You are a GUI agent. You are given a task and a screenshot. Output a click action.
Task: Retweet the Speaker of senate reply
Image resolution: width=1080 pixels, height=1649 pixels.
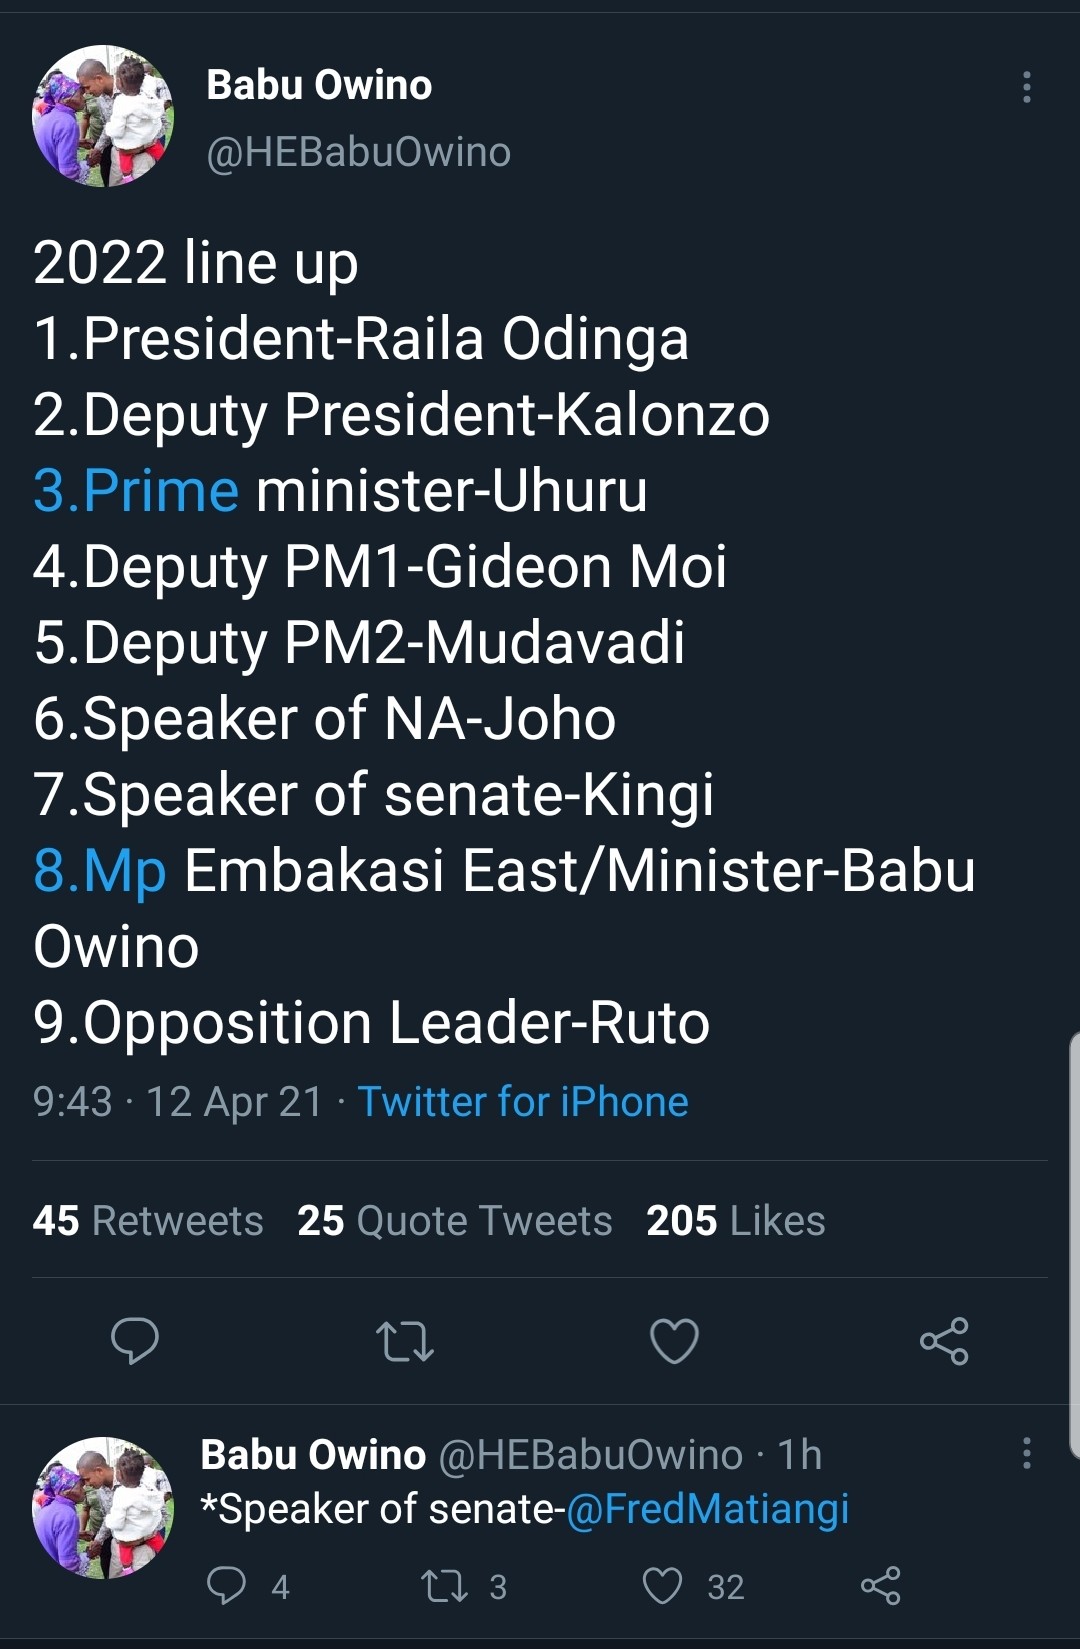[444, 1586]
